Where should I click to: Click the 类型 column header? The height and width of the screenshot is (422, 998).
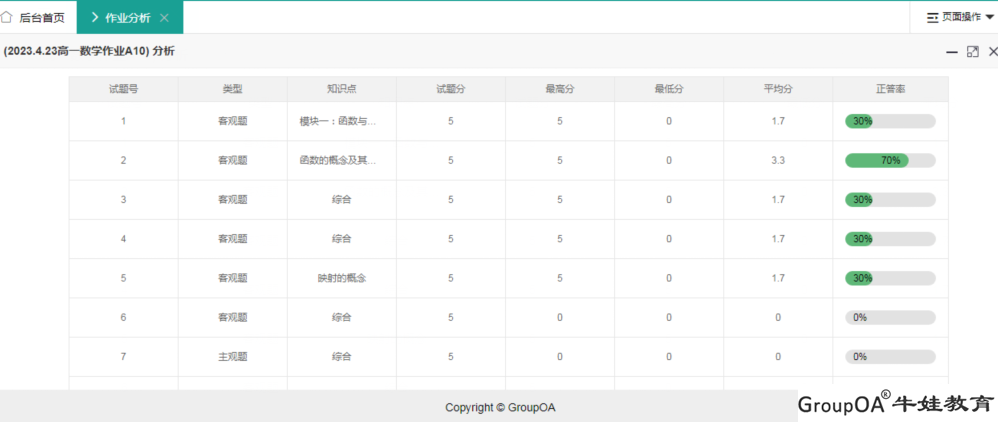click(x=232, y=89)
